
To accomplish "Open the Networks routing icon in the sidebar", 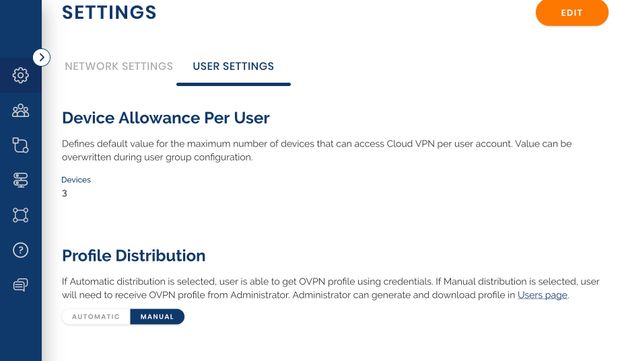I will pyautogui.click(x=20, y=145).
